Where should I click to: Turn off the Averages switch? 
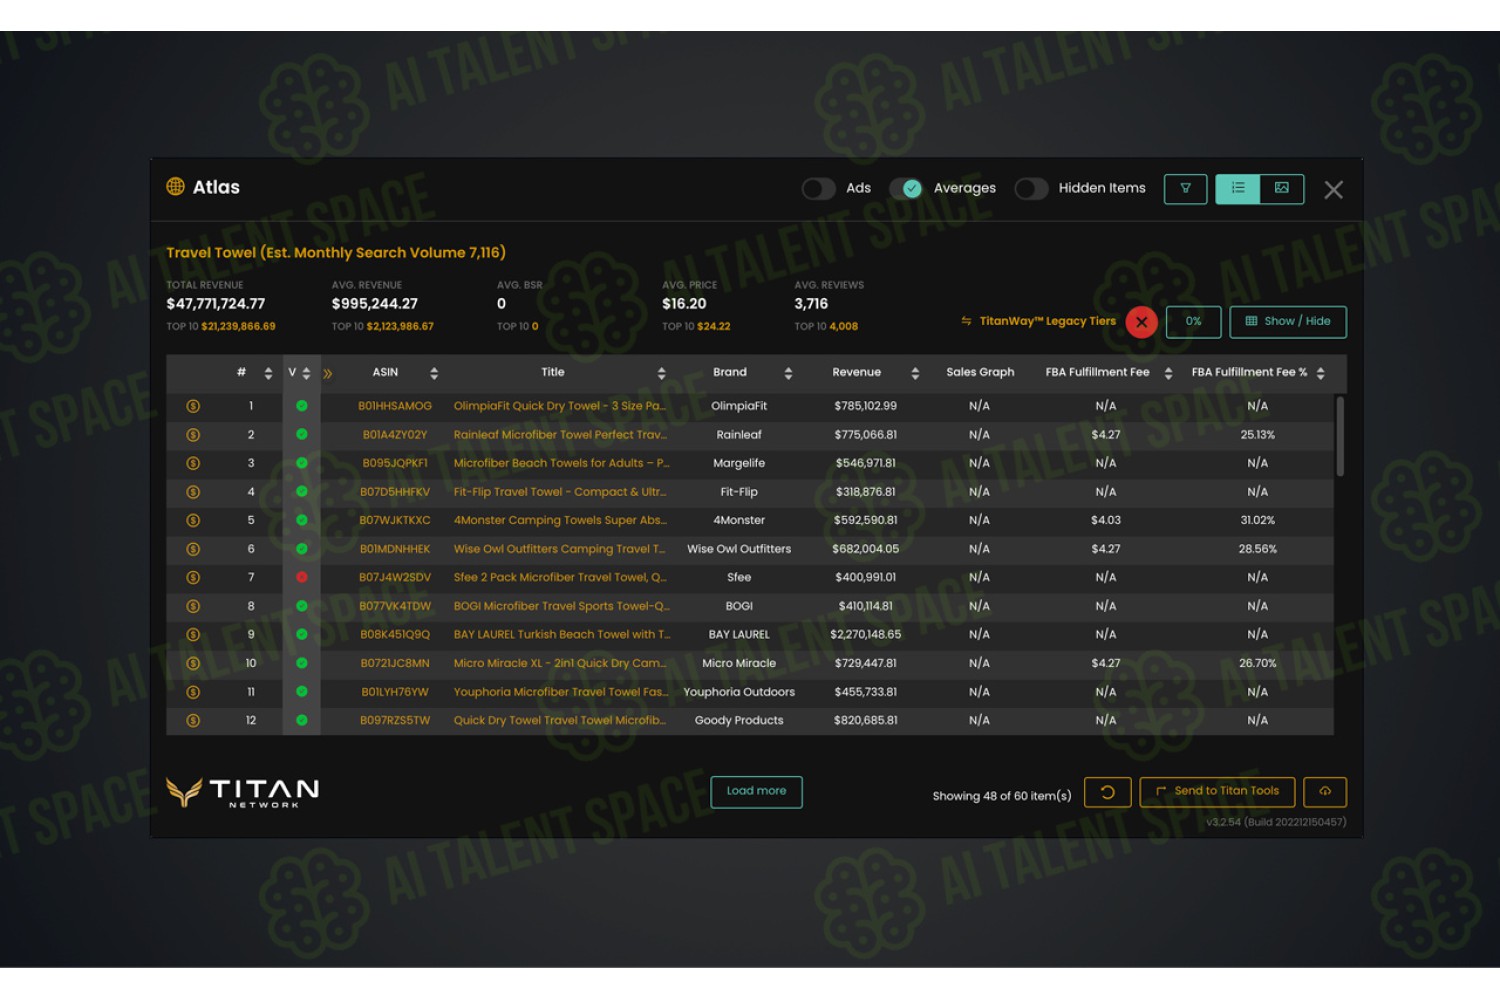(x=906, y=188)
